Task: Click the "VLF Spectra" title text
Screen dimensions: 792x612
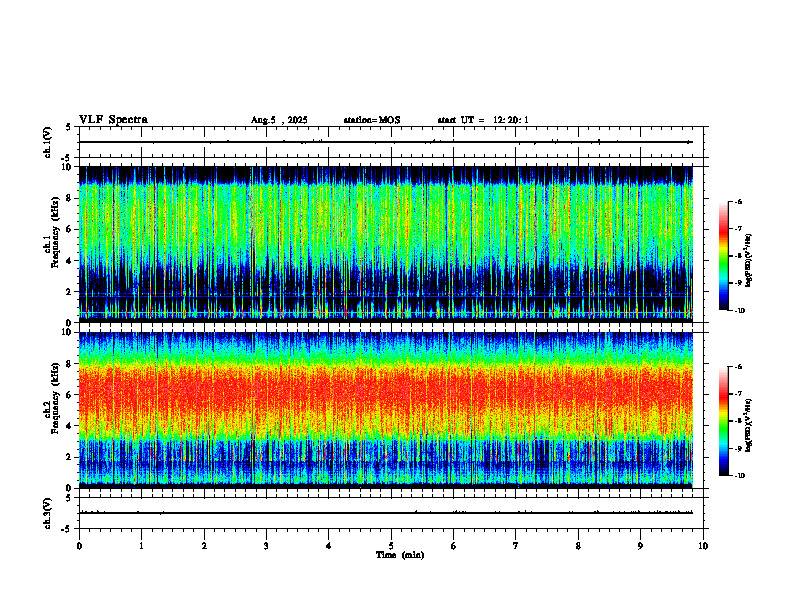Action: [113, 120]
